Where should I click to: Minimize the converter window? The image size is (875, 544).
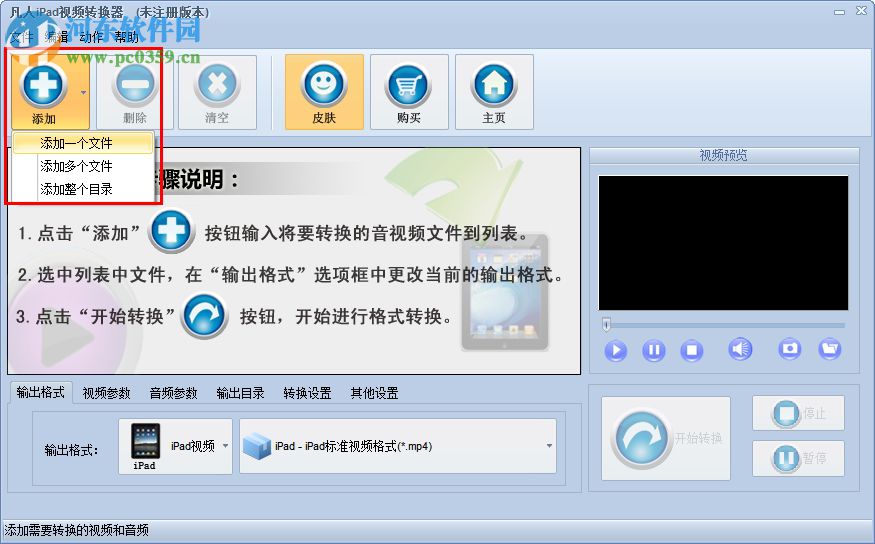point(839,12)
